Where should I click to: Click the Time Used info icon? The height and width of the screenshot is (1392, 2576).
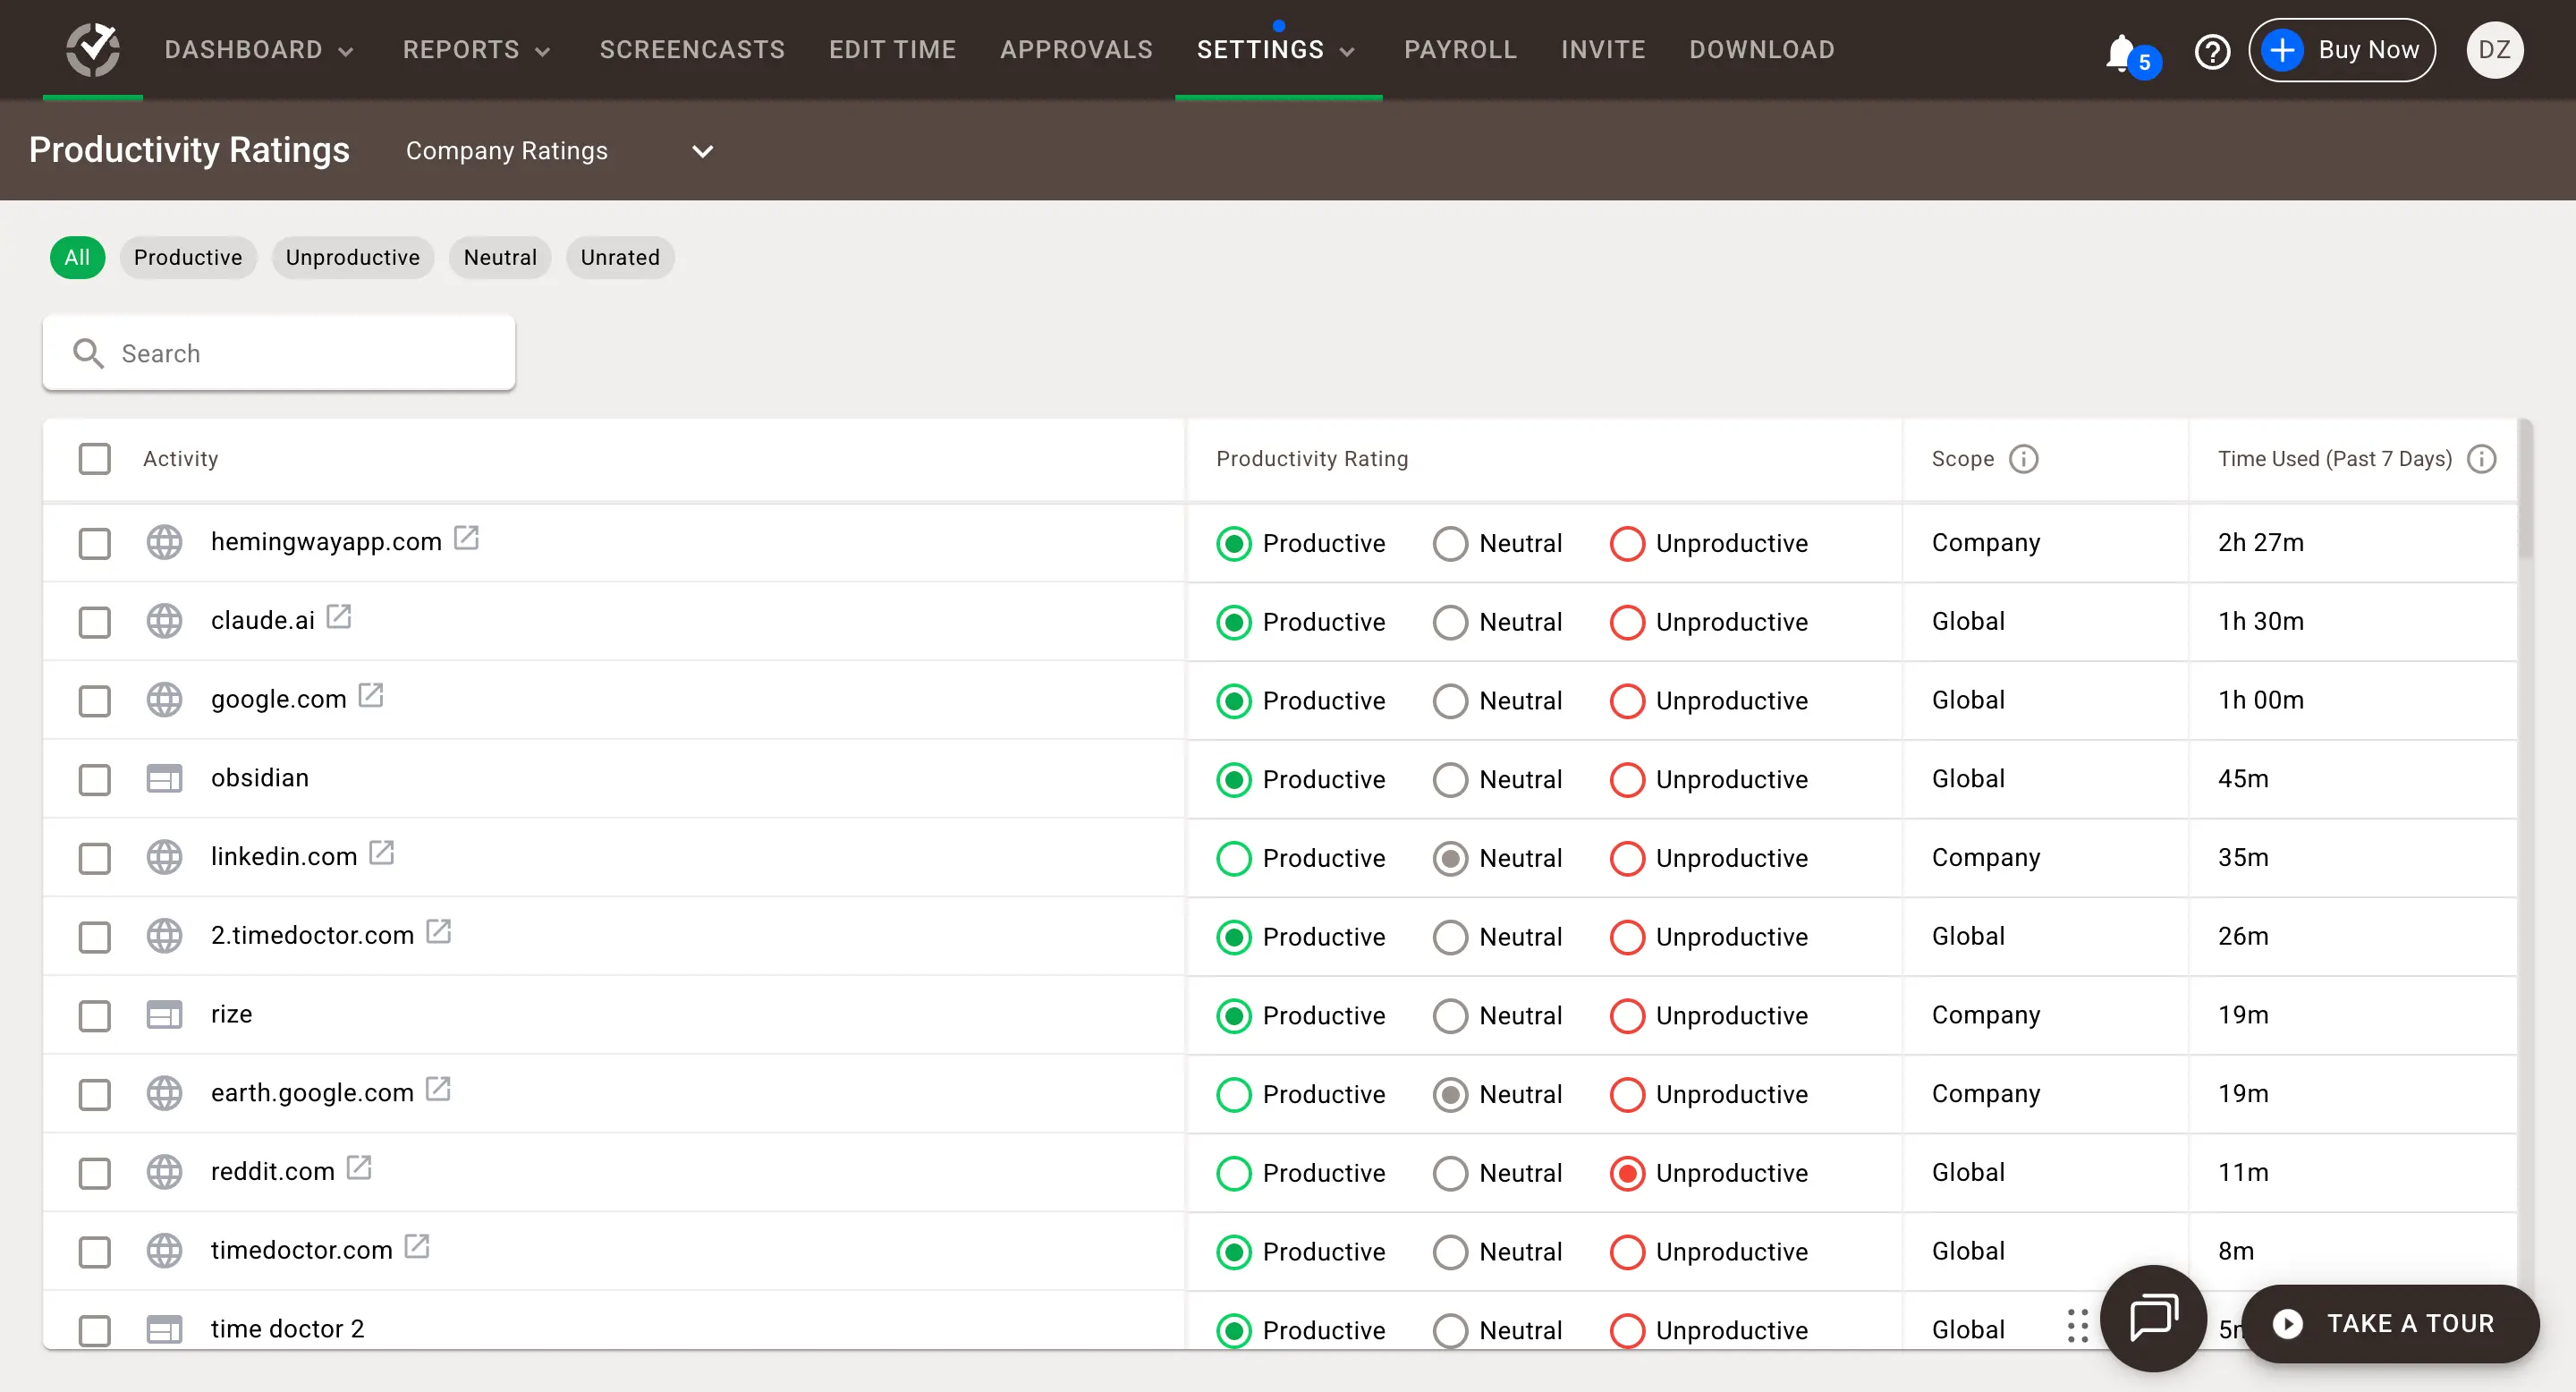[2482, 459]
